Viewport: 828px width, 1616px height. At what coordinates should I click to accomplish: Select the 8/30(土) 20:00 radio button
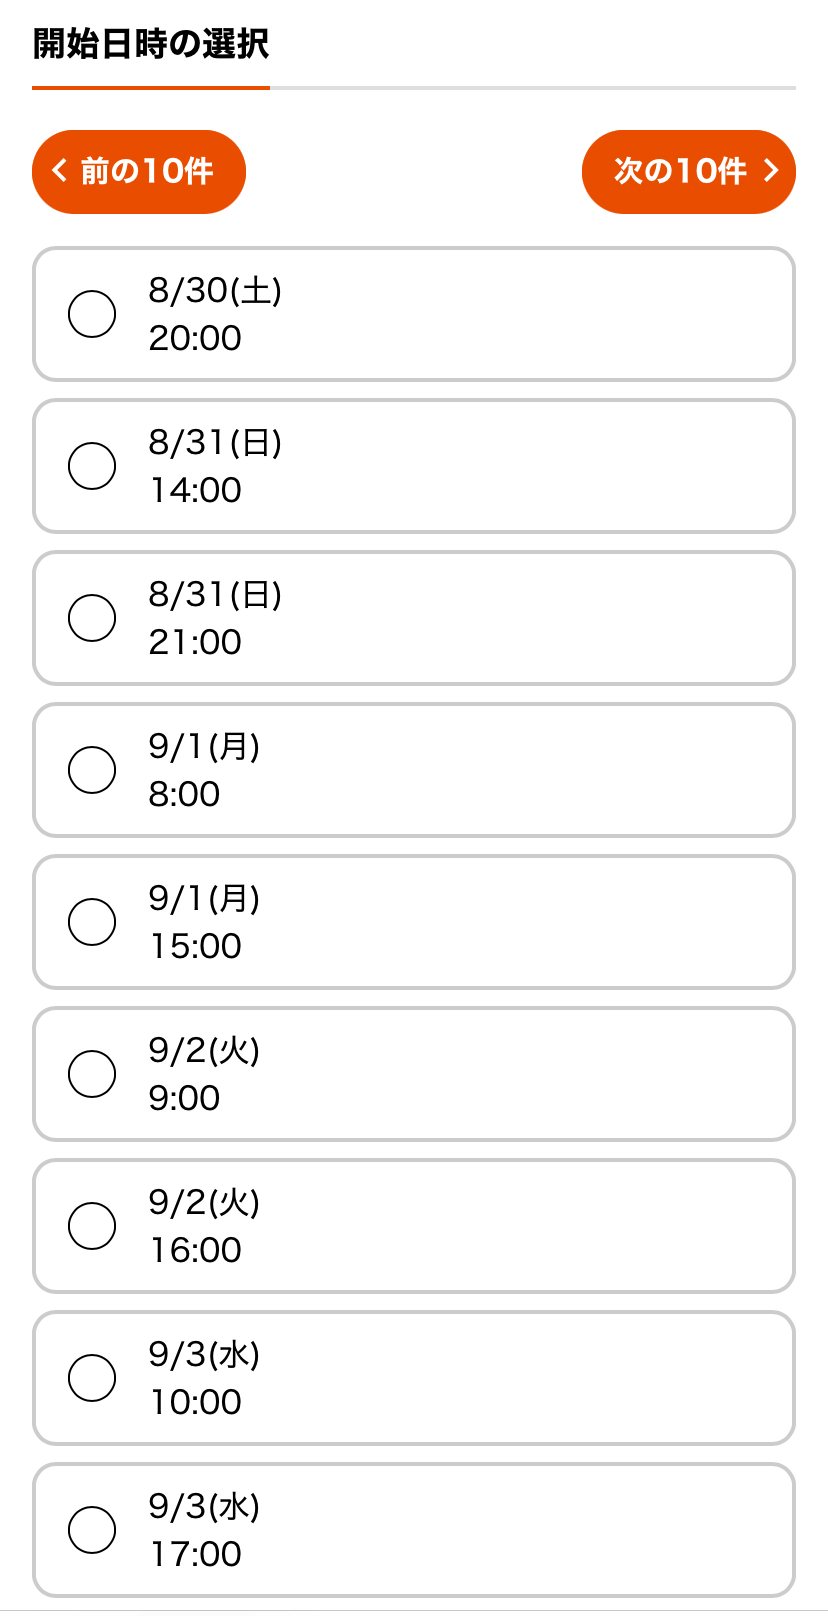(92, 314)
